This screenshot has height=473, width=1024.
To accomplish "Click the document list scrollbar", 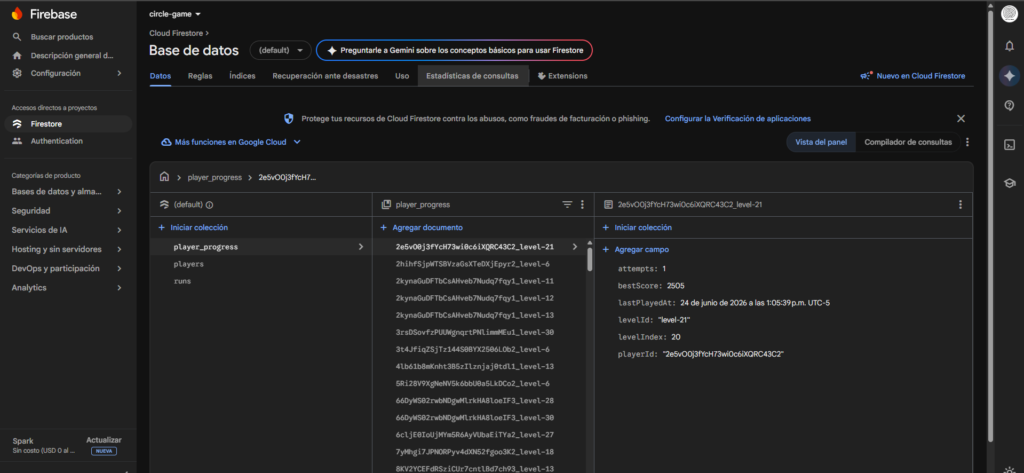I will click(x=590, y=259).
